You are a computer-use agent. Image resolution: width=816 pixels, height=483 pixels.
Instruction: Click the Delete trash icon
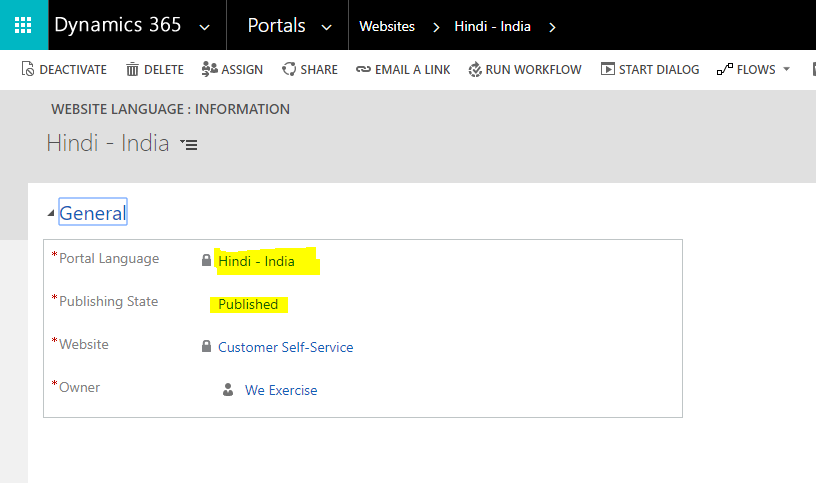[132, 69]
